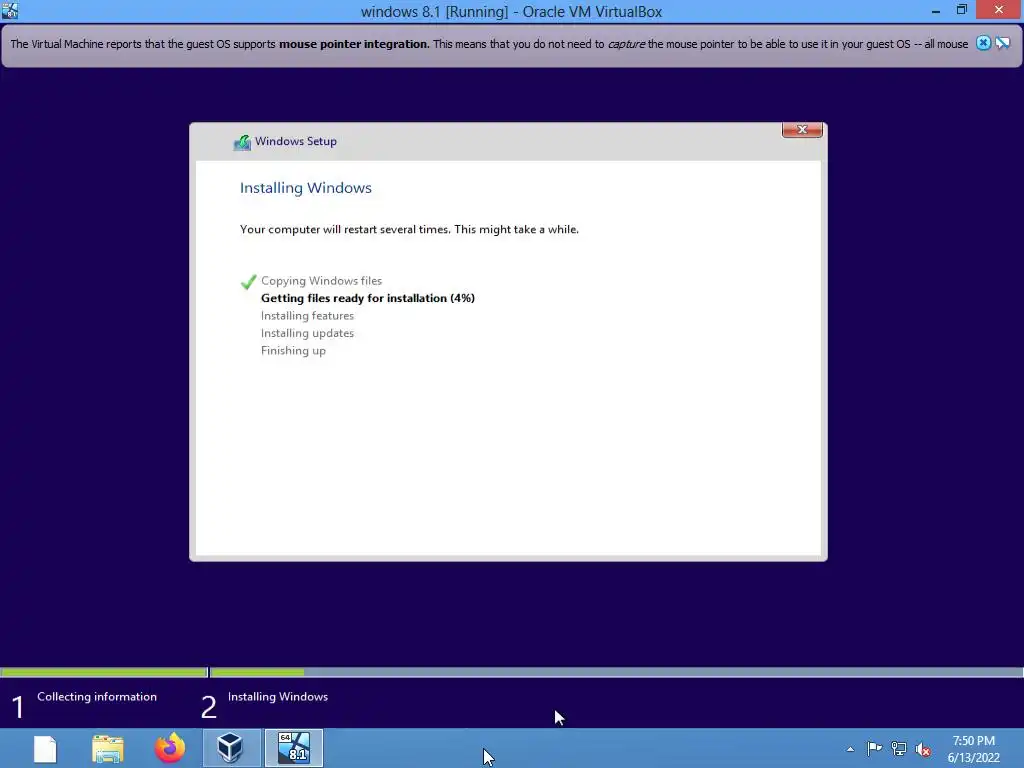Click the Installing Windows progress bar segment
The height and width of the screenshot is (768, 1024).
coord(616,672)
